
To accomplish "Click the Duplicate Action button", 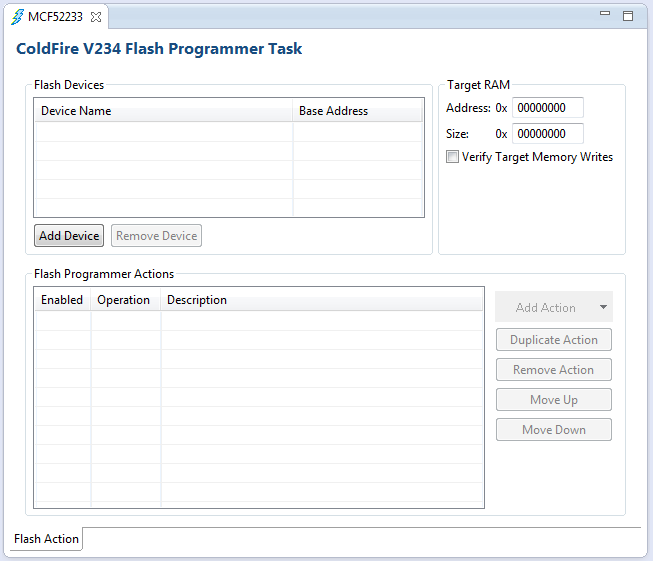I will point(554,339).
